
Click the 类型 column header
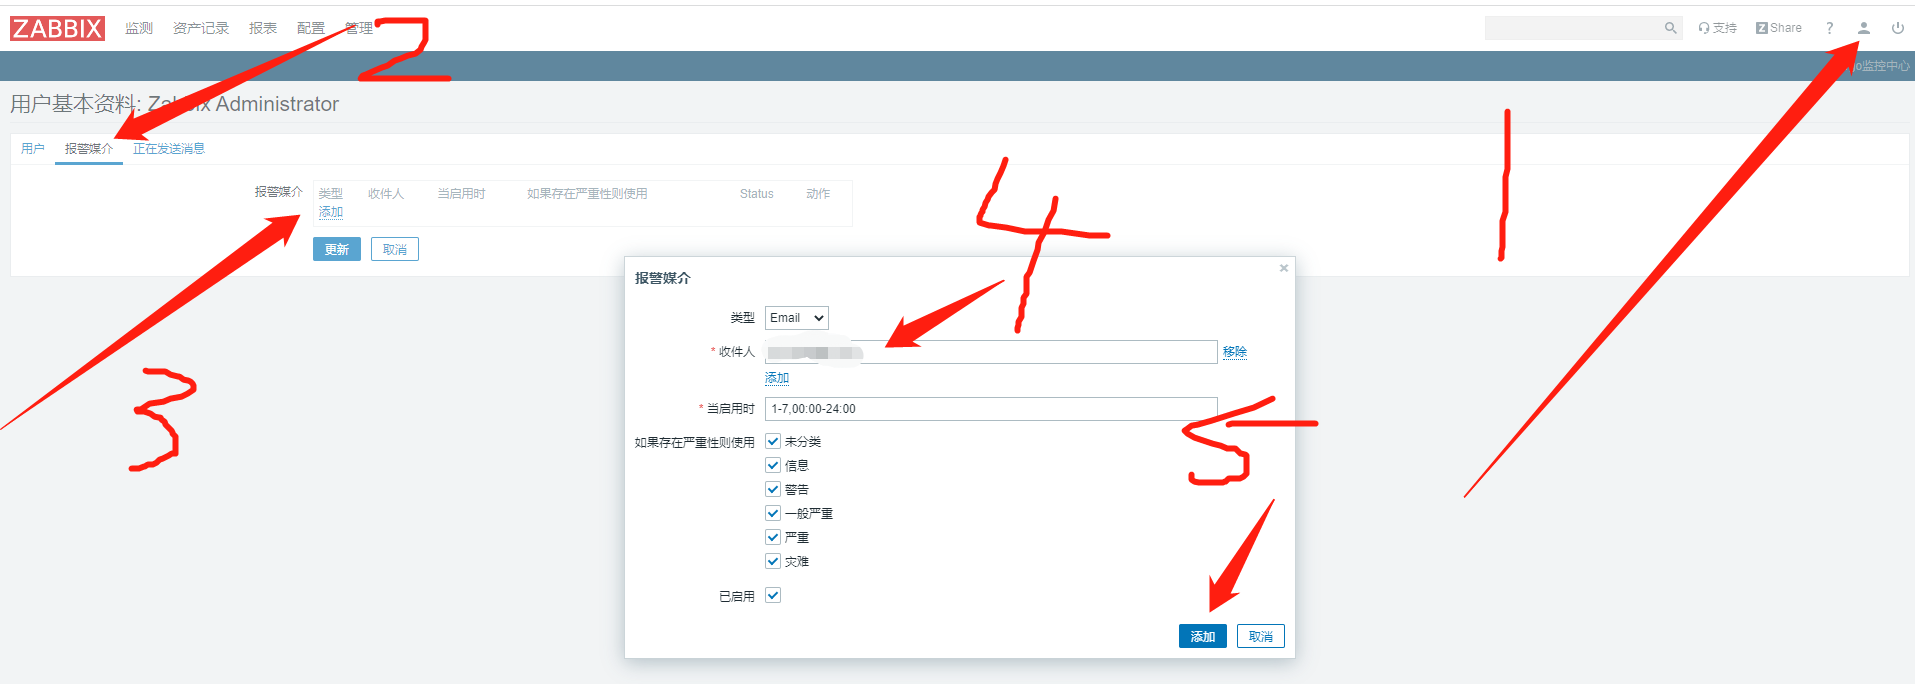coord(331,194)
